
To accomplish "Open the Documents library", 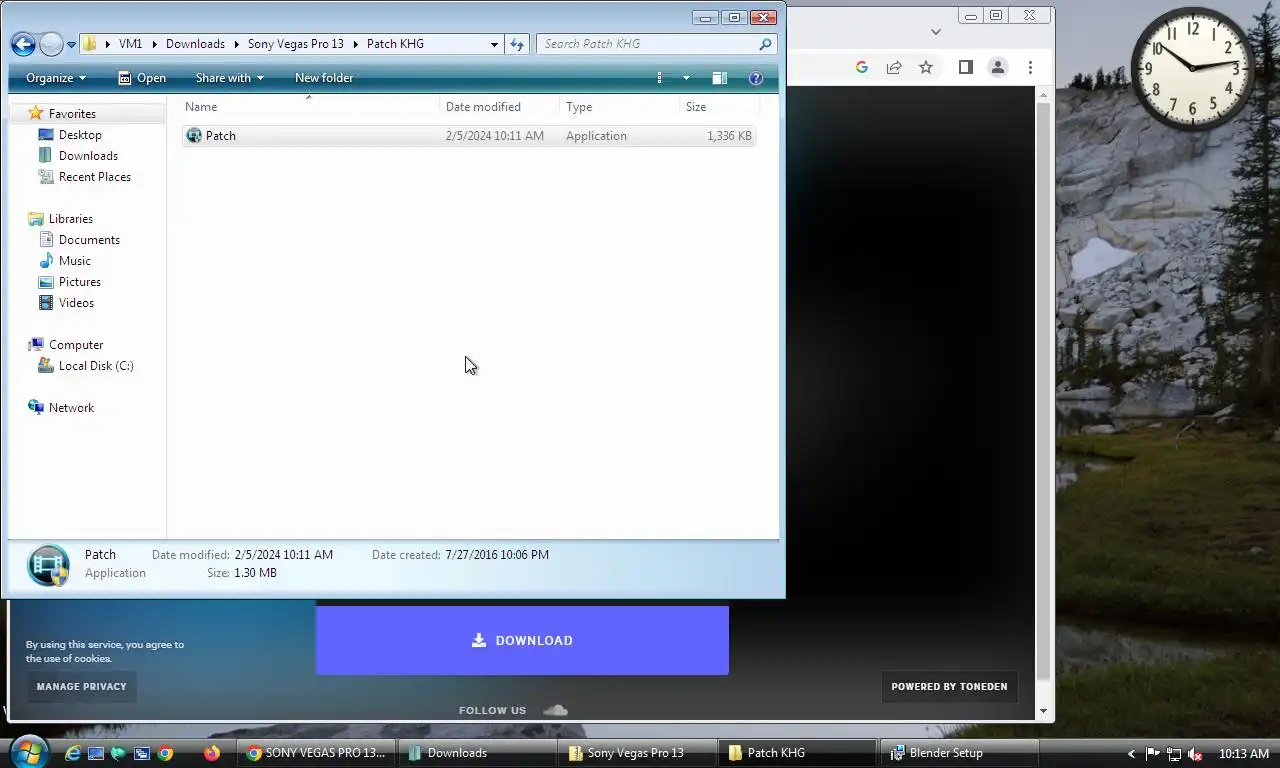I will [x=79, y=240].
